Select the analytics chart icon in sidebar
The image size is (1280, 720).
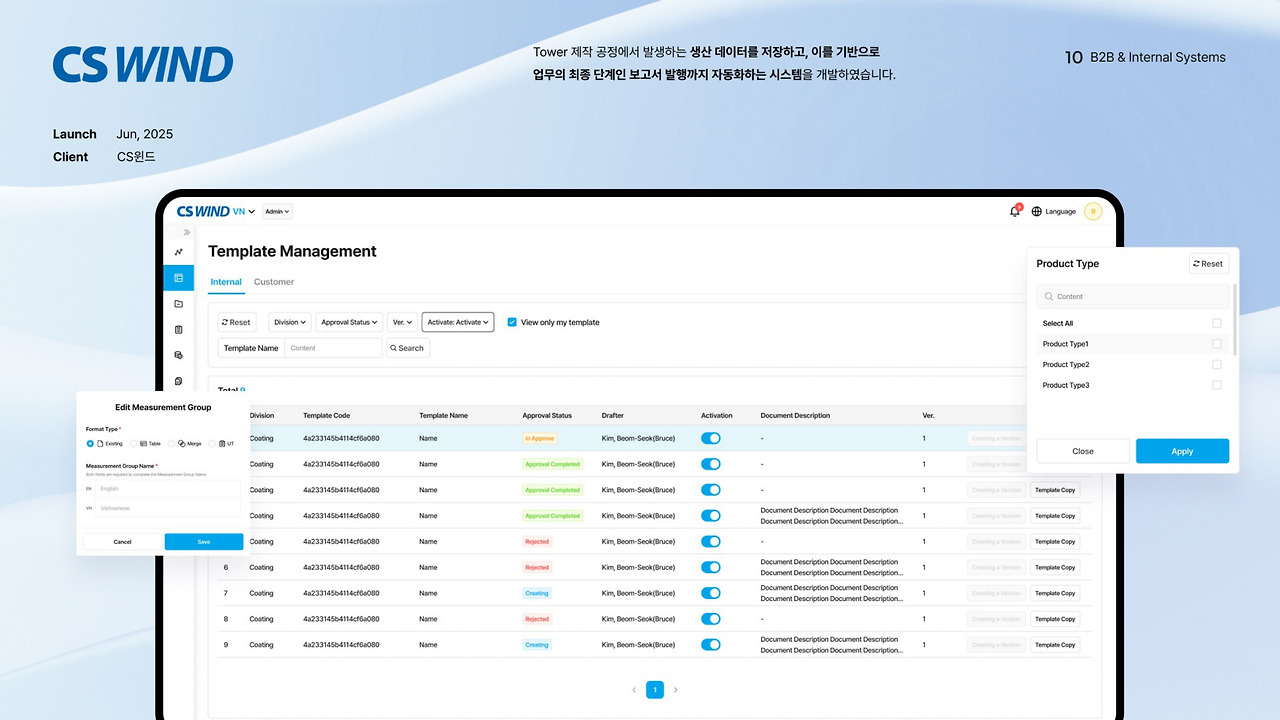(x=178, y=252)
